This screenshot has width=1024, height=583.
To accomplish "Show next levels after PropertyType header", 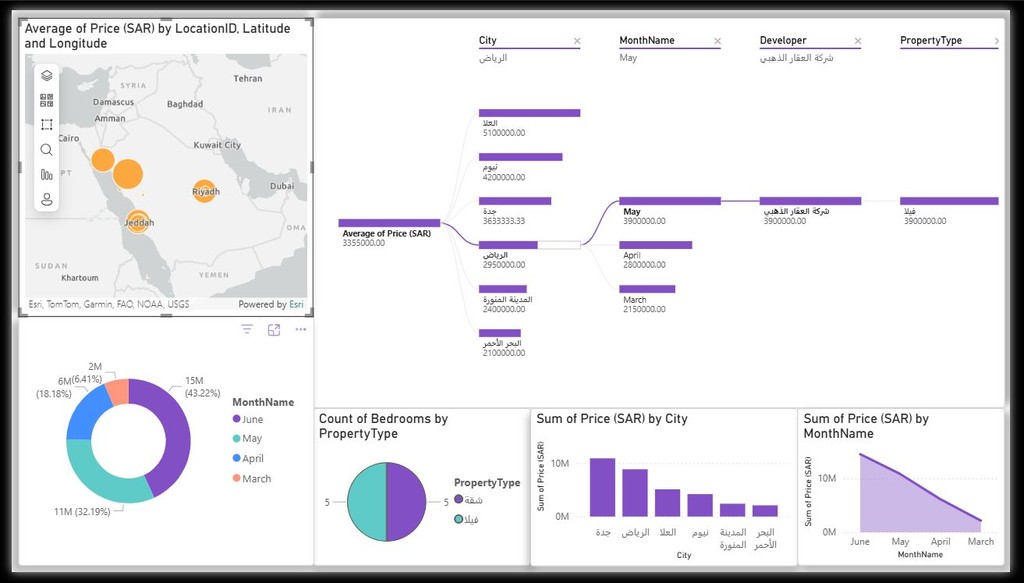I will [997, 41].
